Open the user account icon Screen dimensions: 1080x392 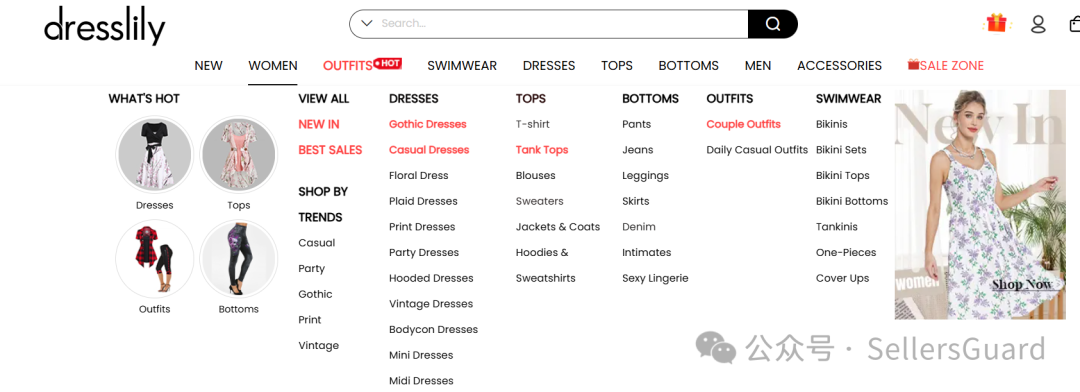[x=1038, y=24]
